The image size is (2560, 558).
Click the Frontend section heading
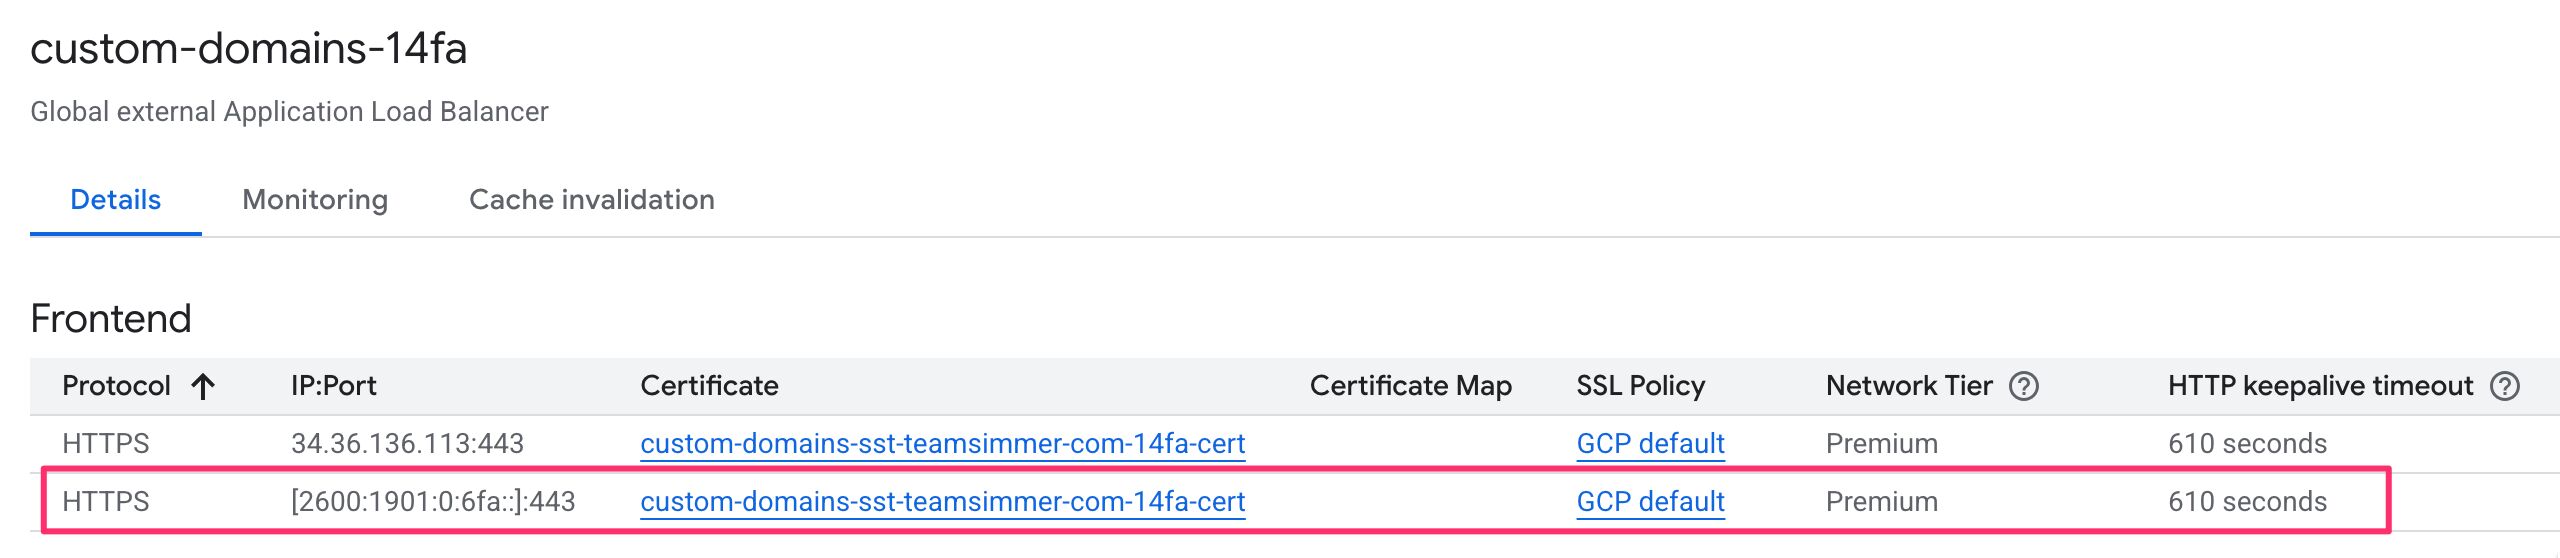pos(111,319)
